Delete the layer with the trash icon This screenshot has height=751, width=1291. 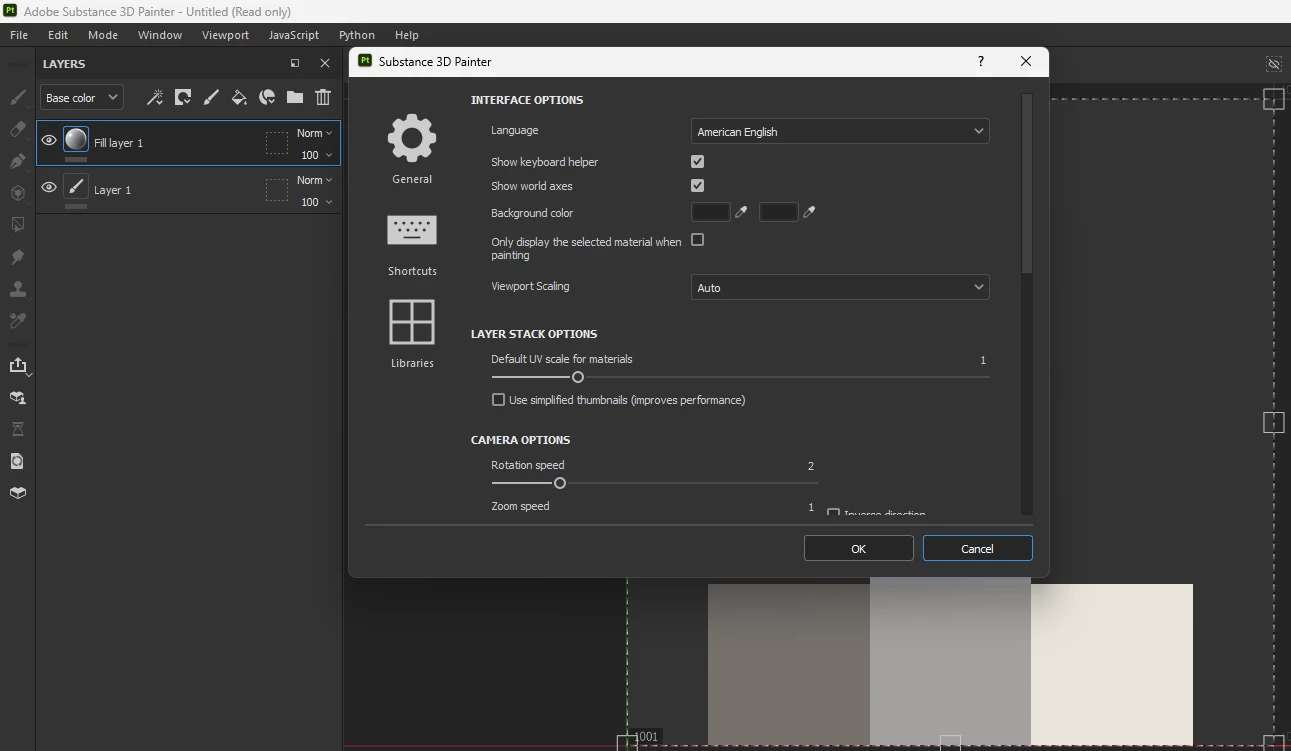coord(323,97)
